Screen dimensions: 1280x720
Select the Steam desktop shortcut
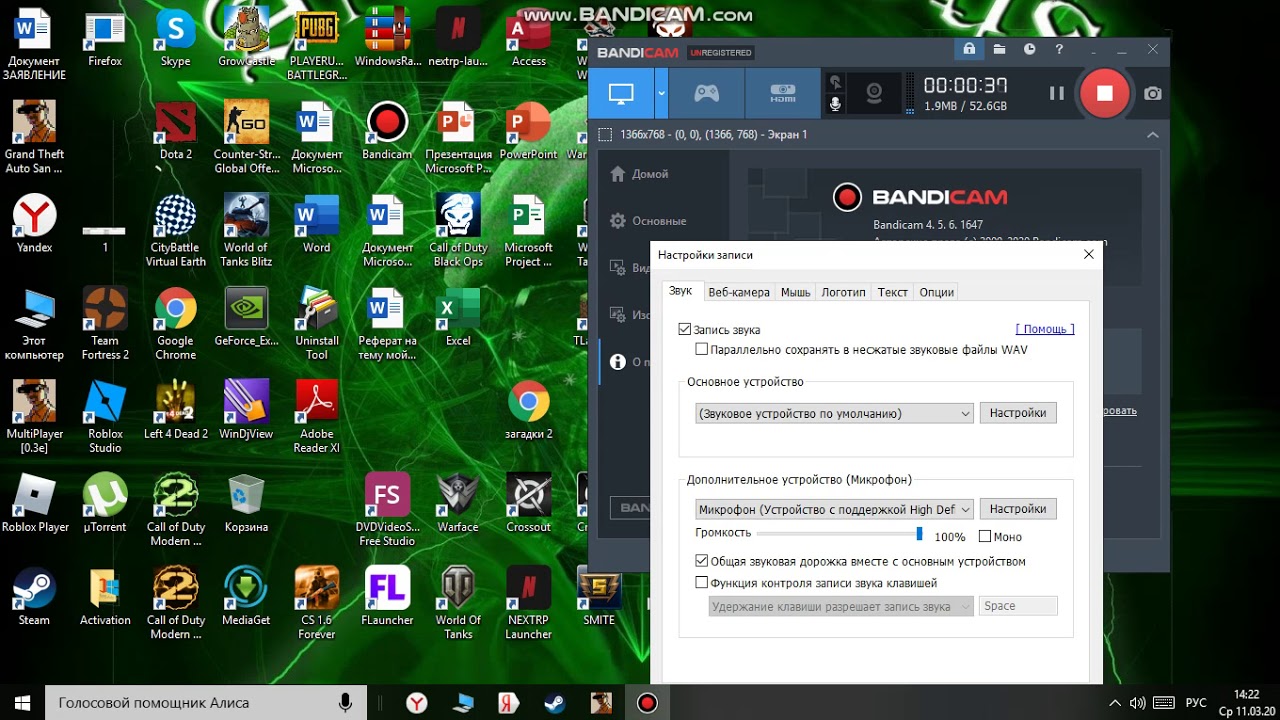(34, 597)
